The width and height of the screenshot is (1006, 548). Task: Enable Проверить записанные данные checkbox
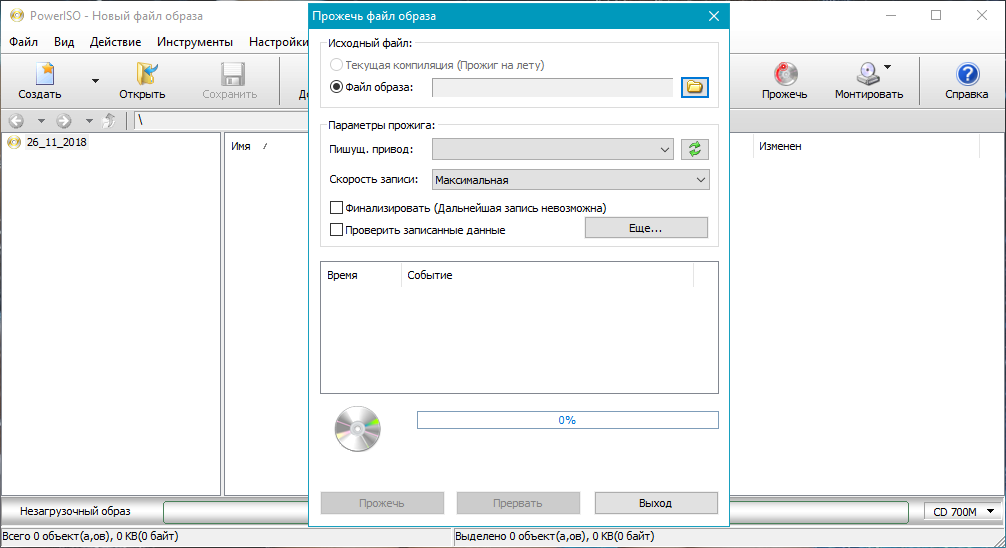click(337, 230)
